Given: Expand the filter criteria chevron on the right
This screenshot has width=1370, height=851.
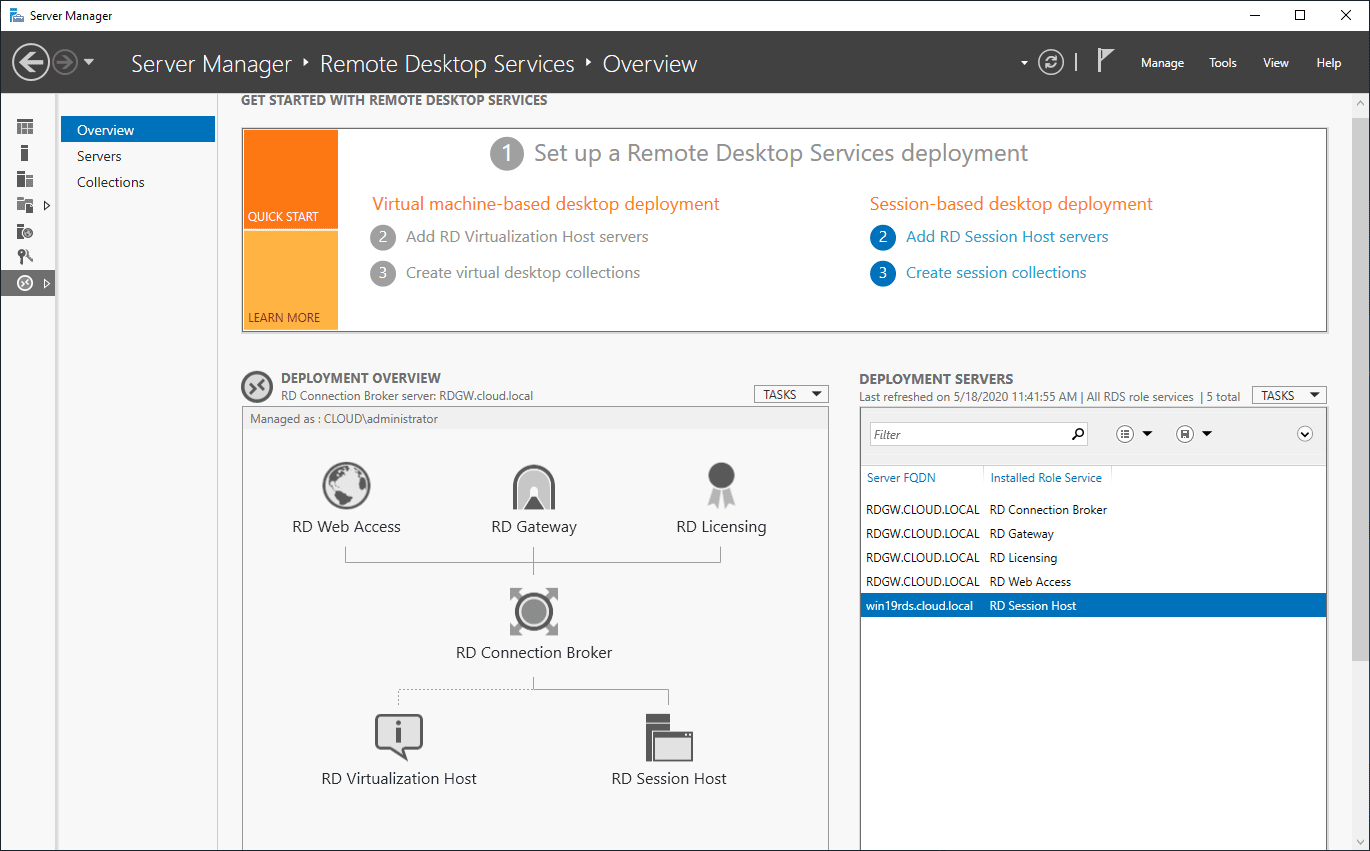Looking at the screenshot, I should point(1304,433).
